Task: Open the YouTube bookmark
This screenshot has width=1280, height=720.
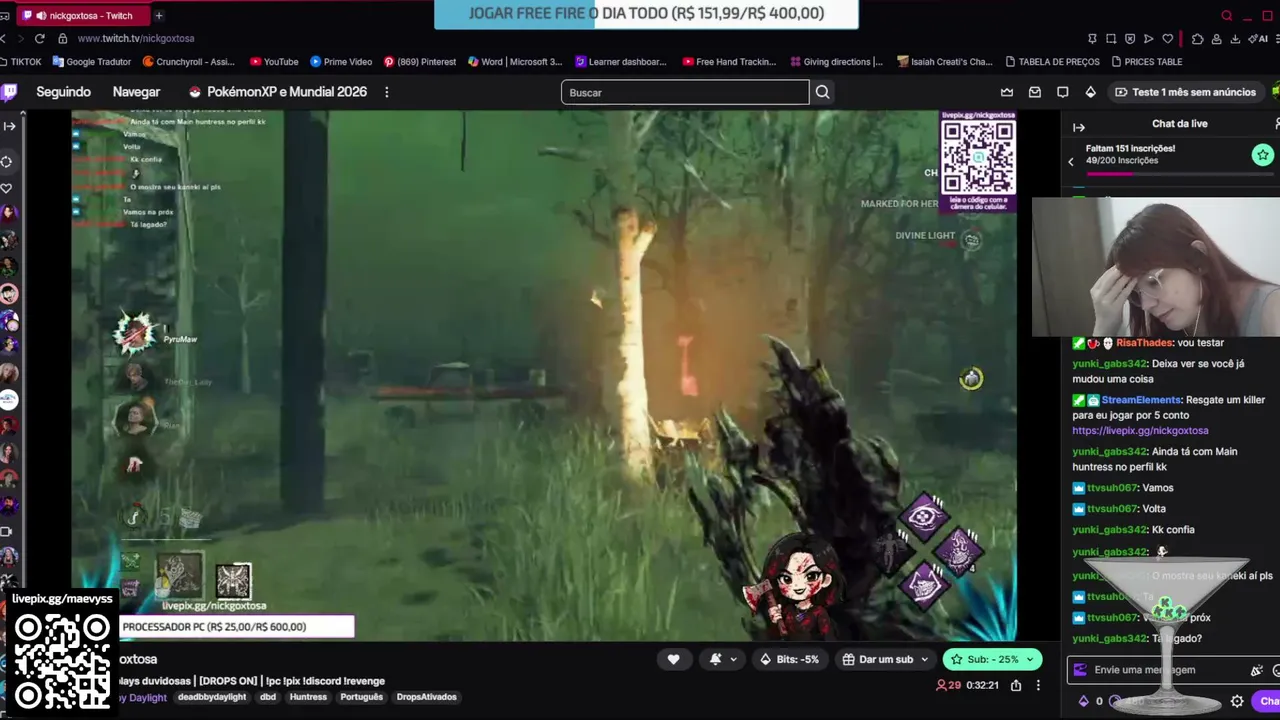Action: click(x=274, y=61)
